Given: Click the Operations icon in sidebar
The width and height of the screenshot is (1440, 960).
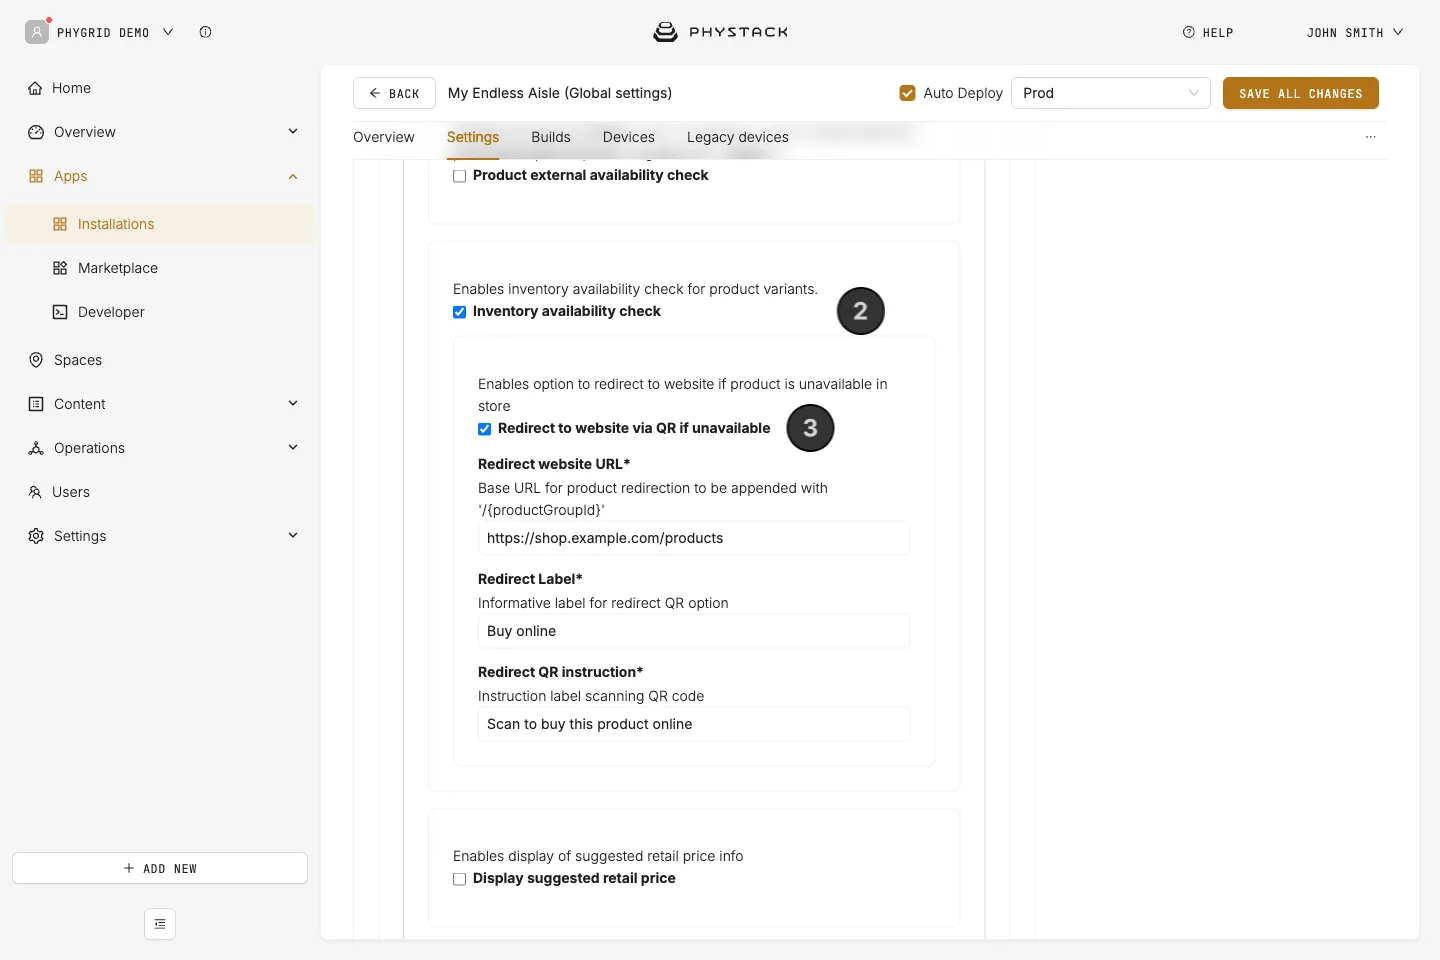Looking at the screenshot, I should pyautogui.click(x=36, y=448).
